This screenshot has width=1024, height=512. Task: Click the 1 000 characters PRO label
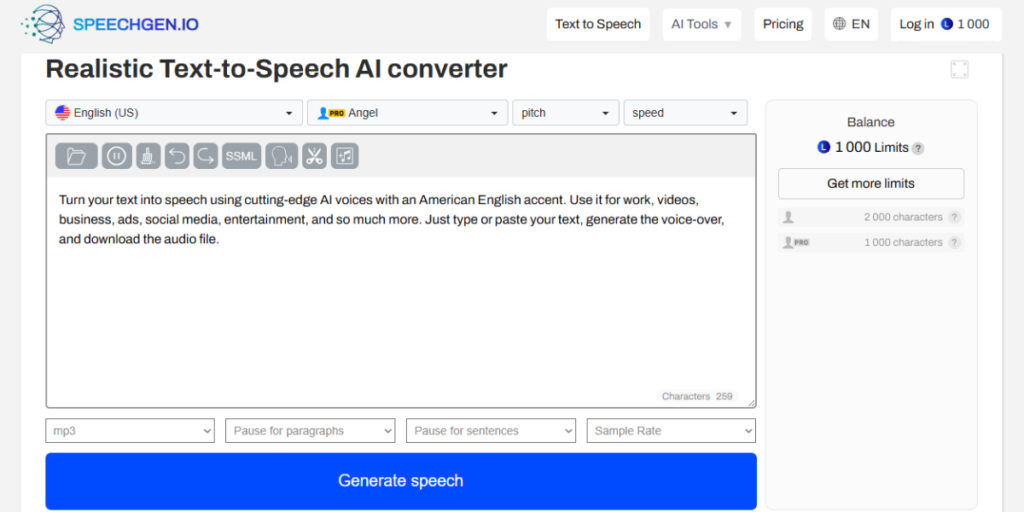(x=903, y=242)
